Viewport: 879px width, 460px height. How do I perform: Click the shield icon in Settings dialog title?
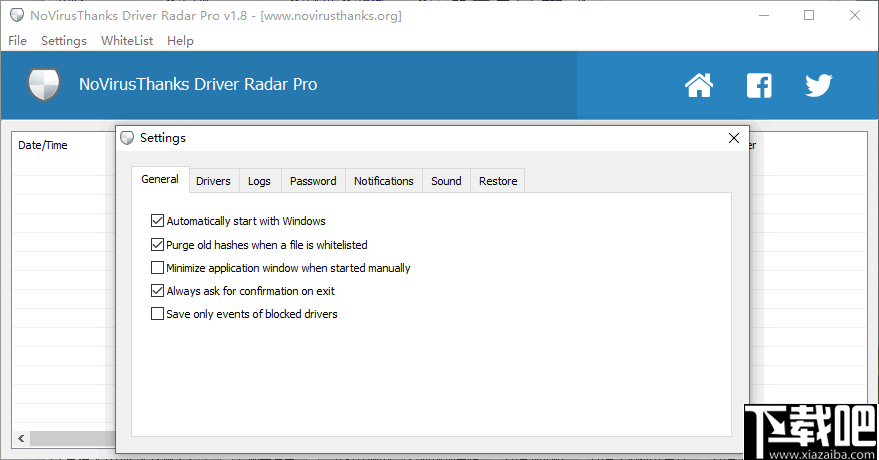[x=127, y=138]
